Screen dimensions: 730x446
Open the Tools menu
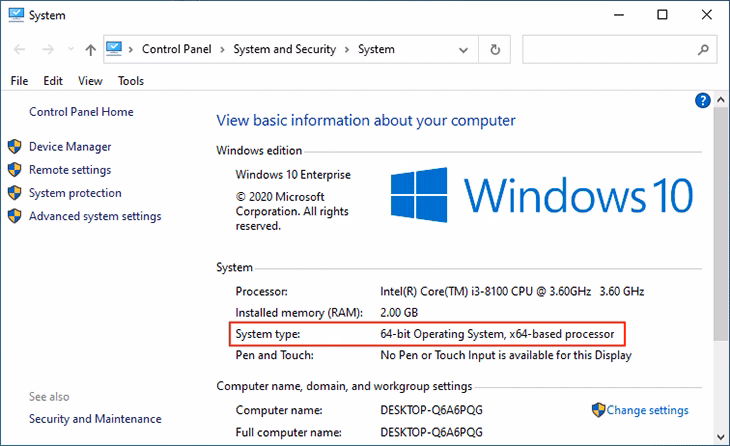tap(131, 81)
